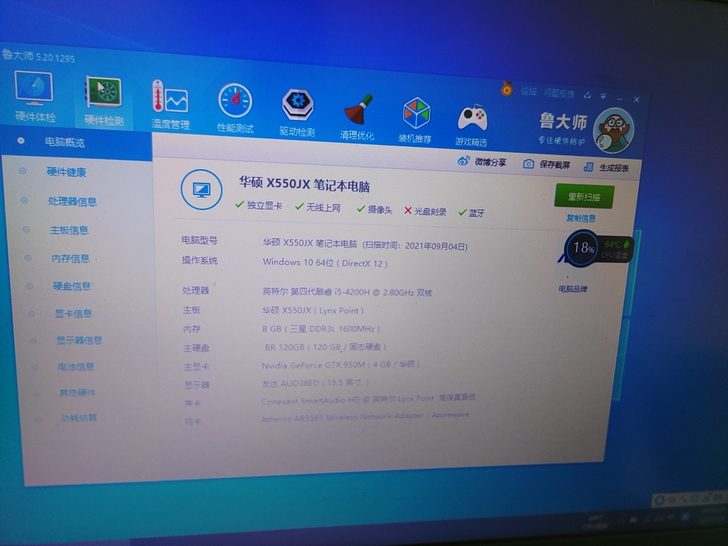Select 处理器信息 in the sidebar
The width and height of the screenshot is (728, 546).
pyautogui.click(x=72, y=201)
